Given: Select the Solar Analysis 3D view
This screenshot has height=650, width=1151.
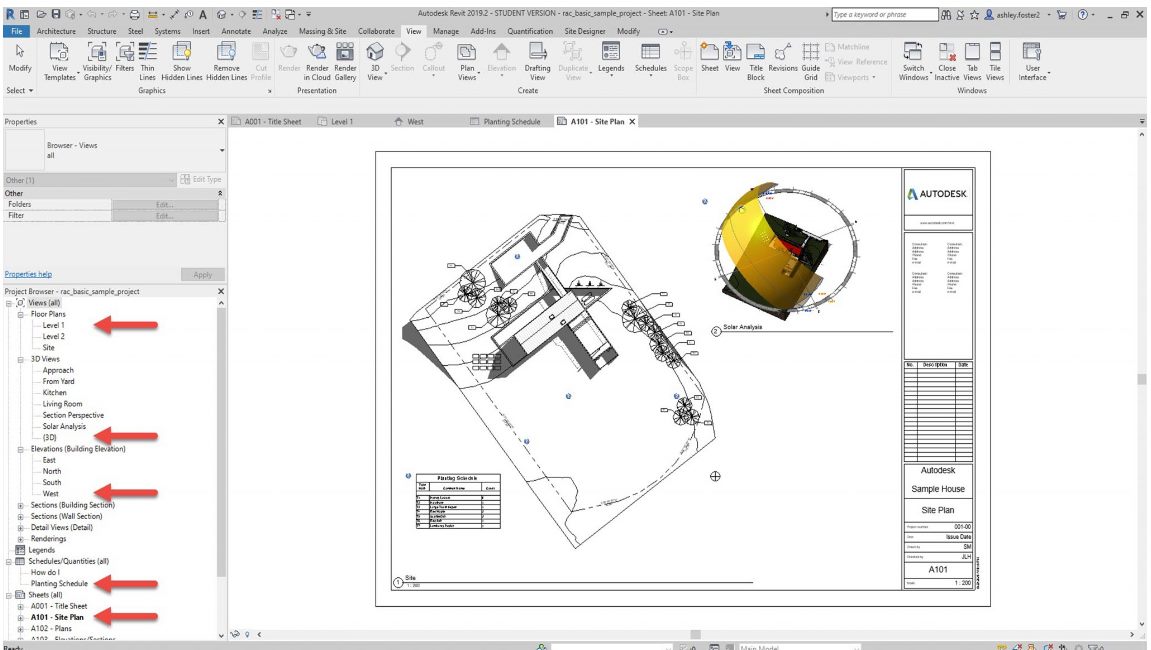Looking at the screenshot, I should tap(64, 426).
